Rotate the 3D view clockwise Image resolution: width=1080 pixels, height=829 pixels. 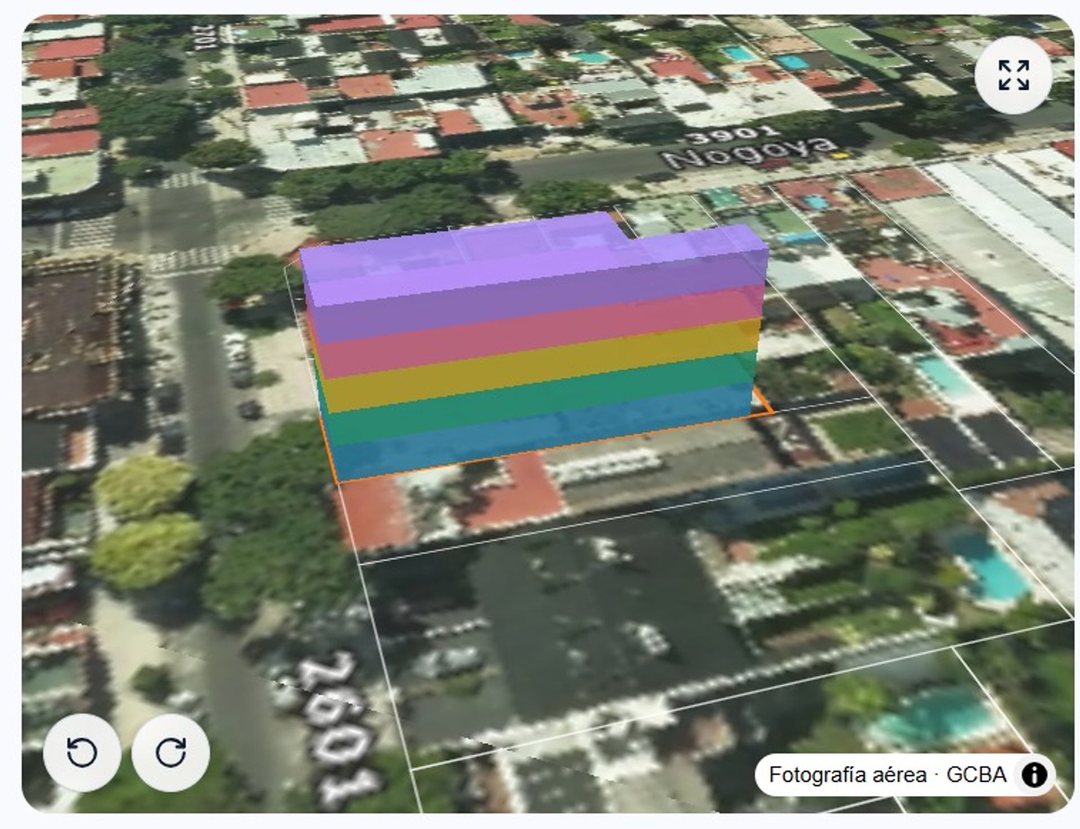pyautogui.click(x=170, y=752)
